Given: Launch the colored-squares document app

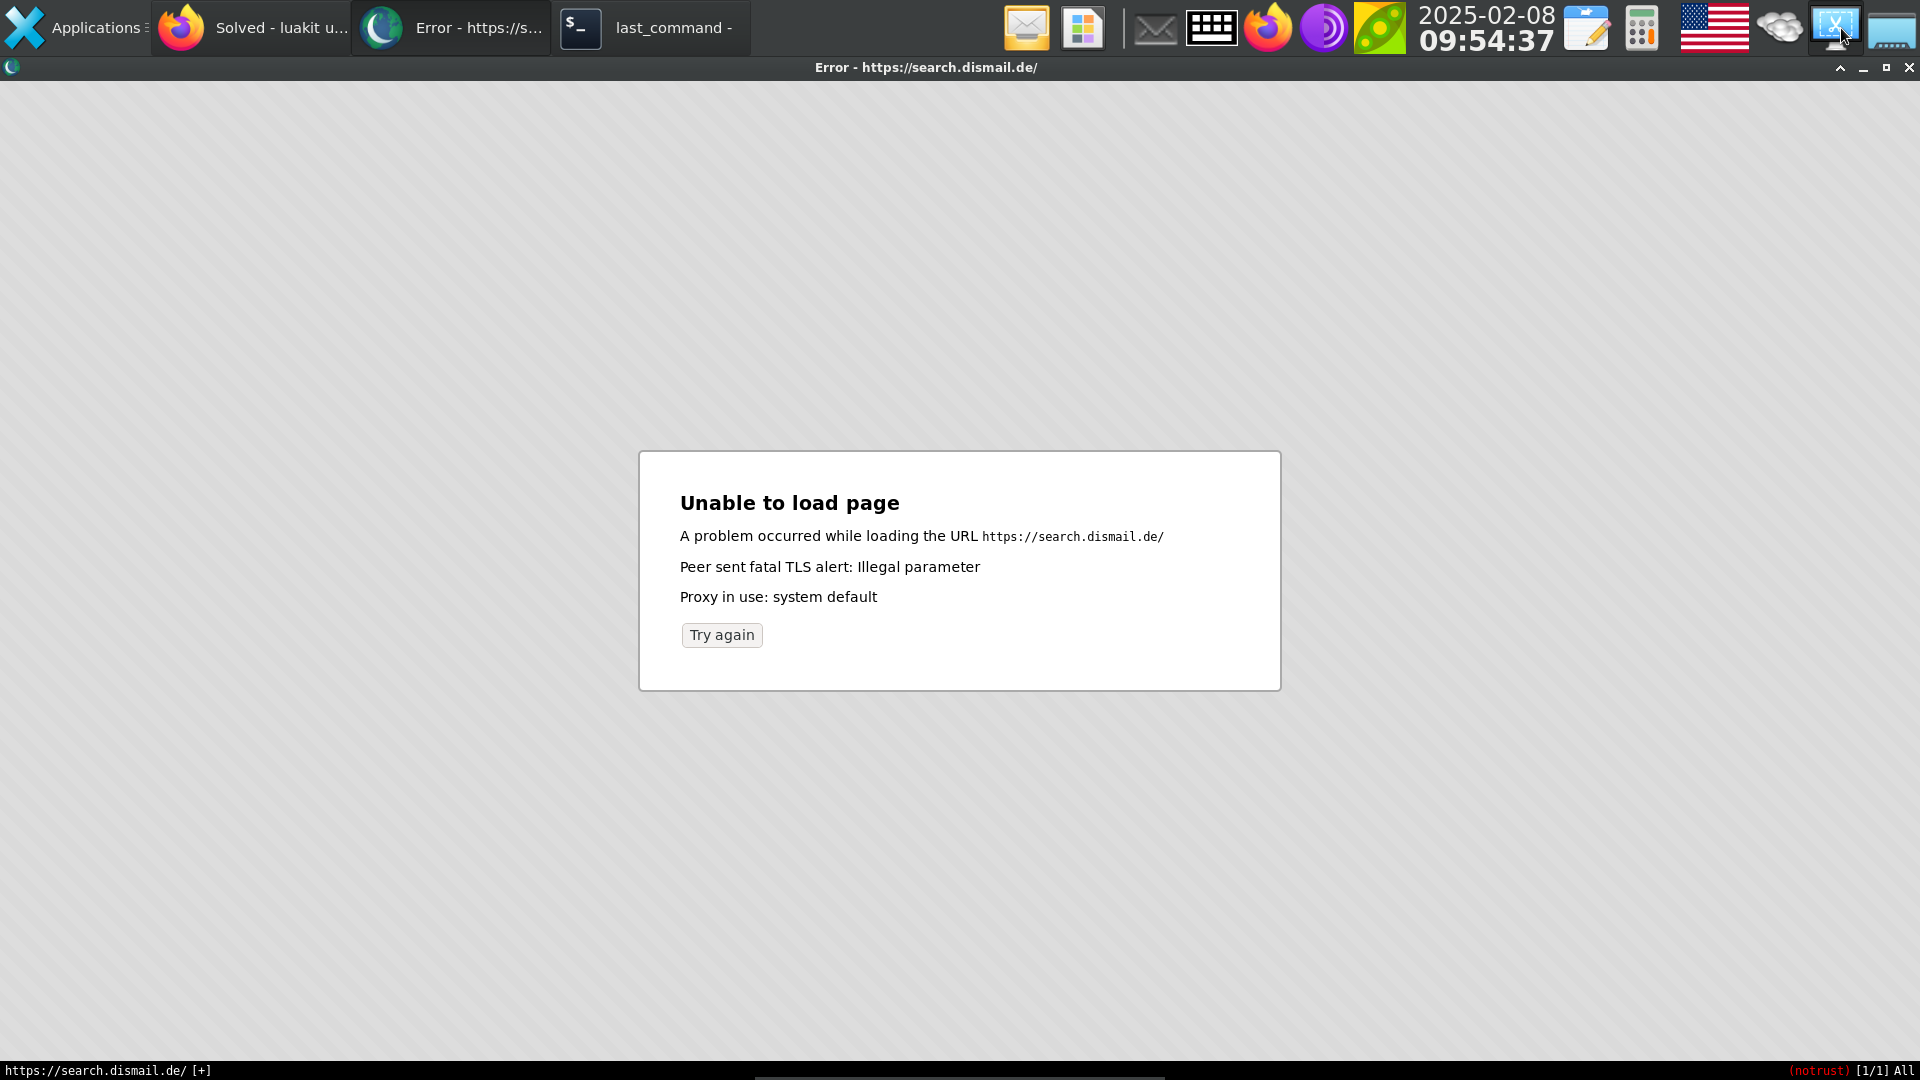Looking at the screenshot, I should [1082, 28].
